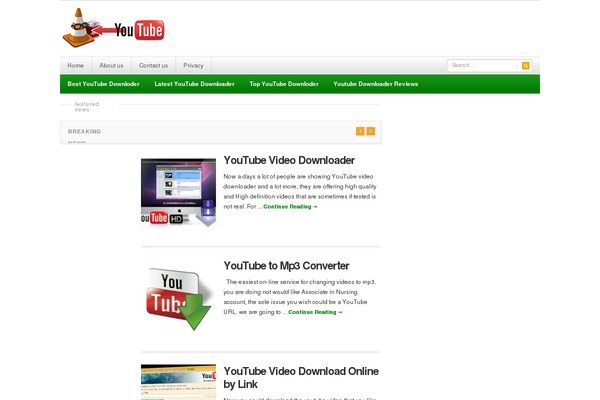Click the orange search magnifier button

(525, 66)
